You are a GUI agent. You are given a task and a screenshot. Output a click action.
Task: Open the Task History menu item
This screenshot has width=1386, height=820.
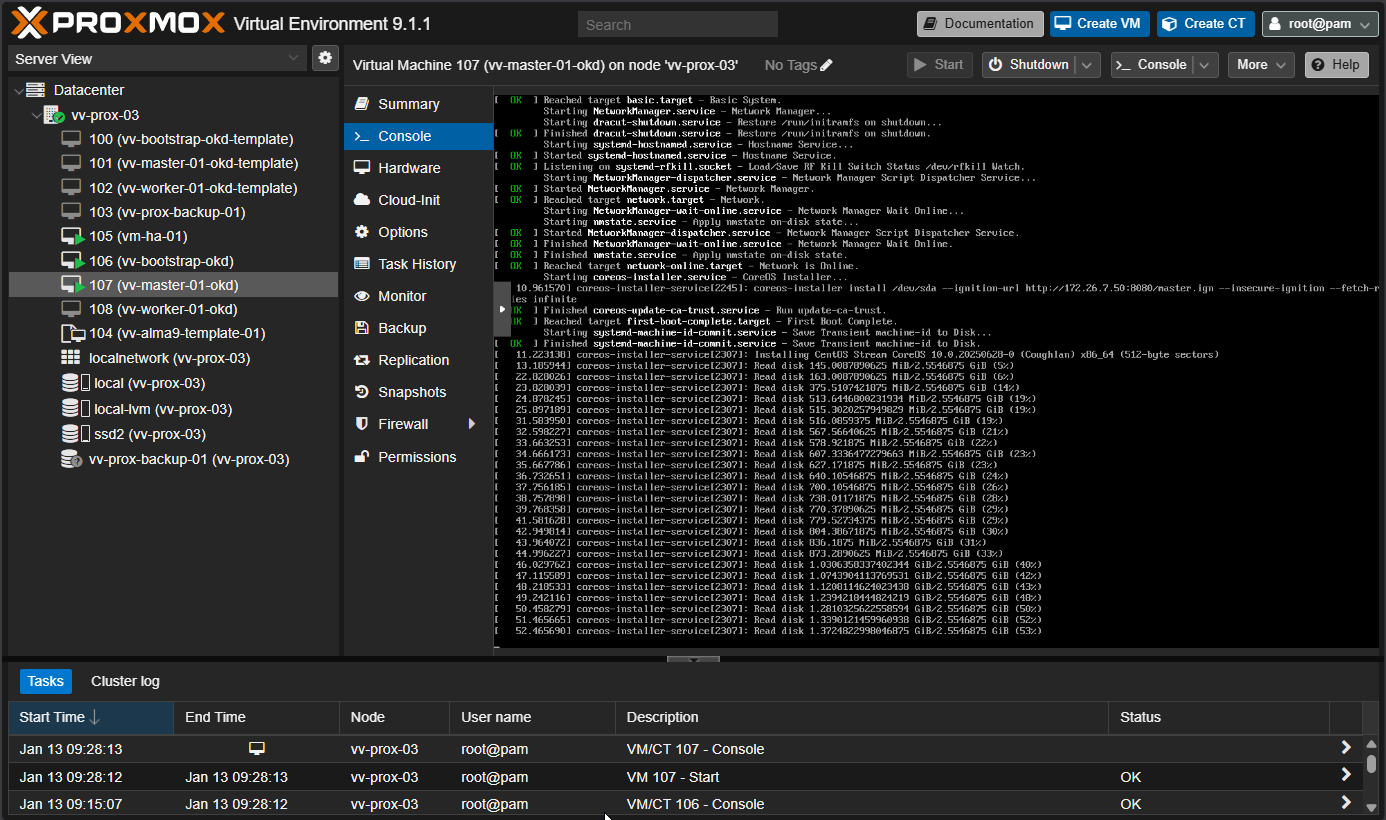pos(416,264)
